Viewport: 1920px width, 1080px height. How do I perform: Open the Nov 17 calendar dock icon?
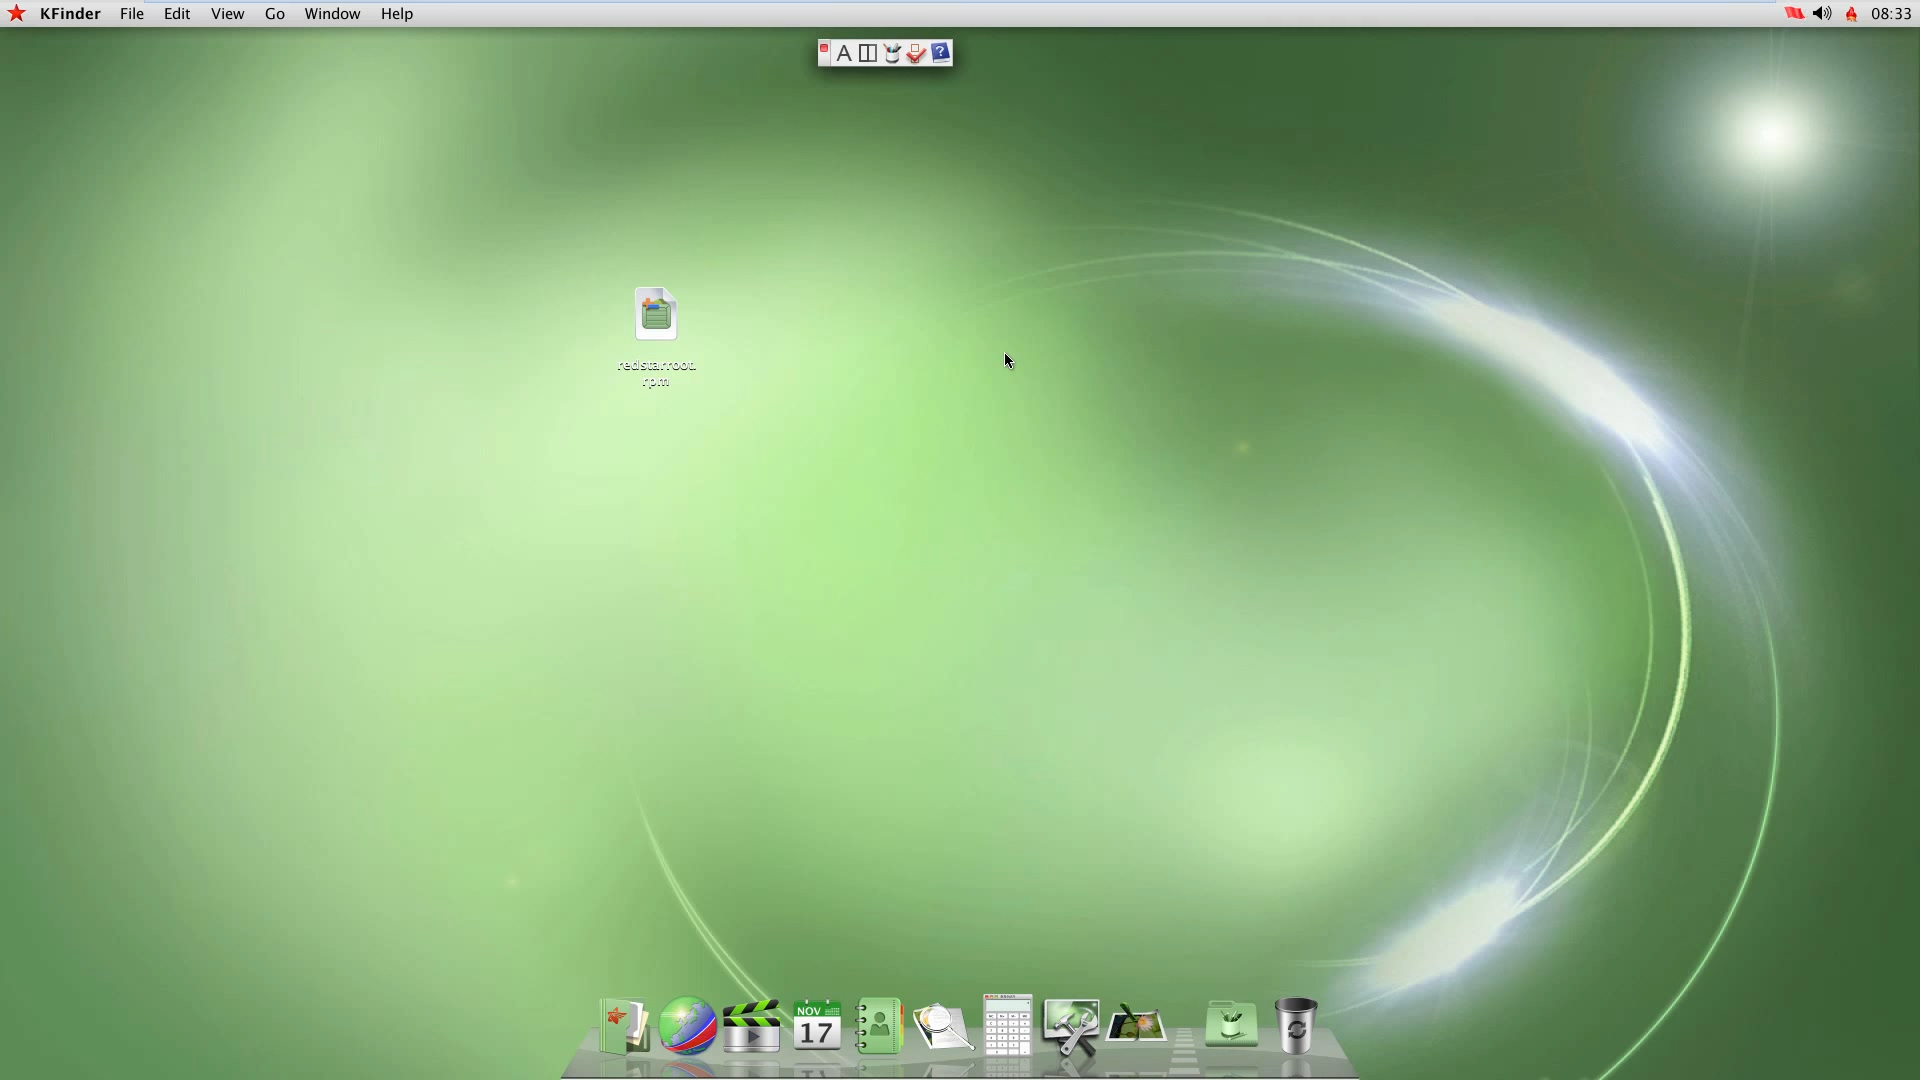(x=817, y=1026)
